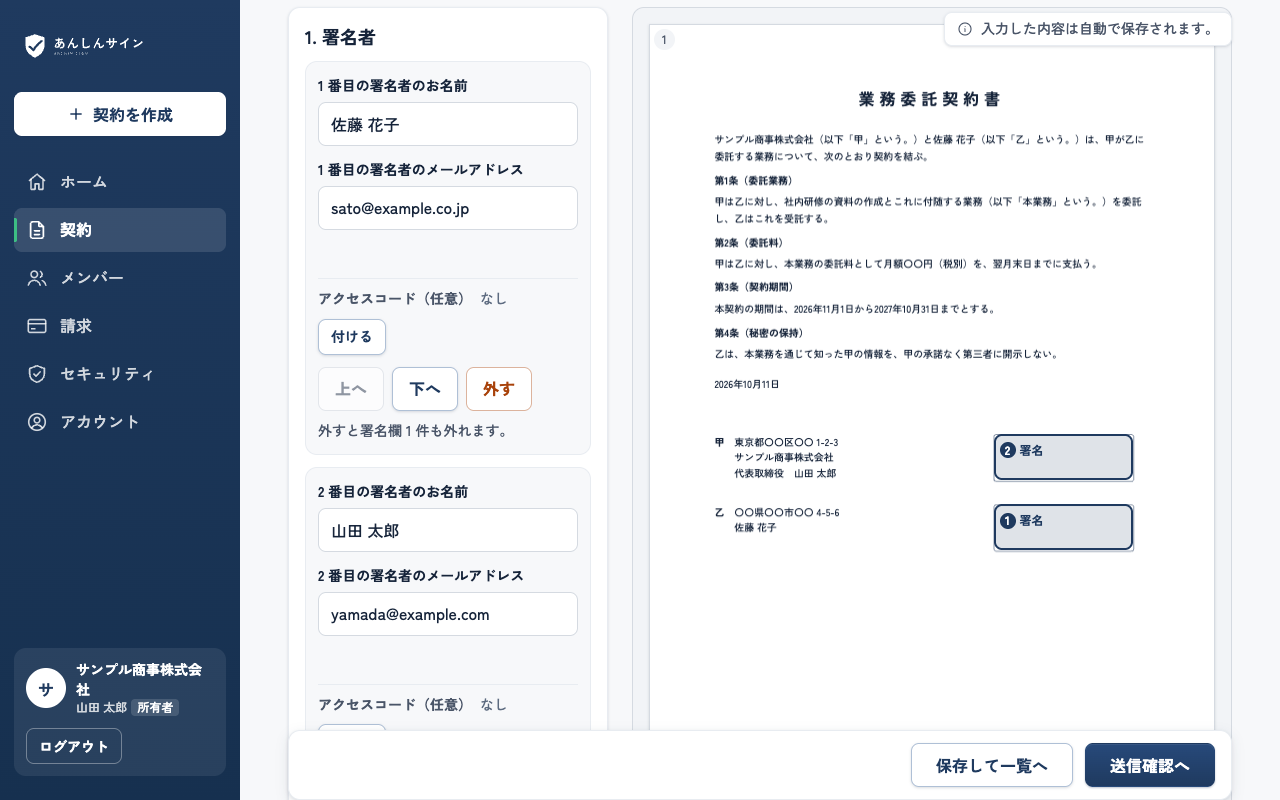Image resolution: width=1280 pixels, height=800 pixels.
Task: Click the 第1条（委託業務） heading in the document
Action: tap(753, 181)
